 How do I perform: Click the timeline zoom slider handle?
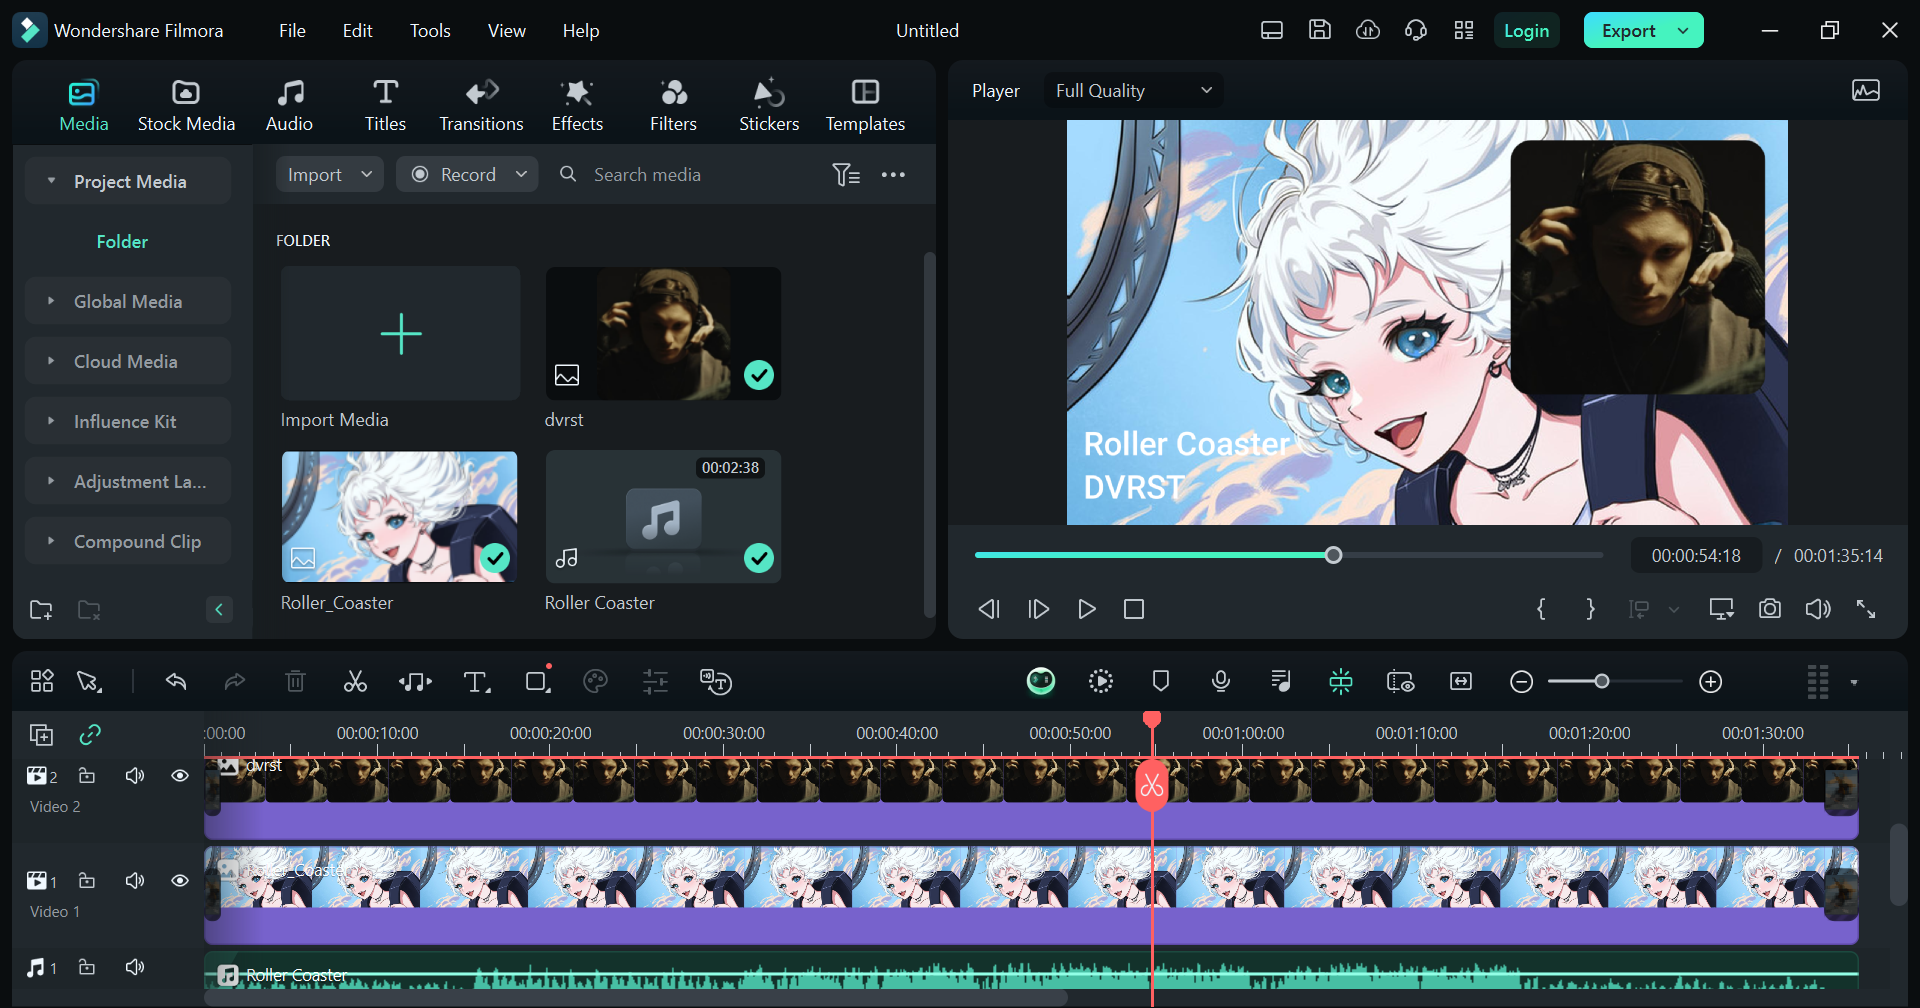point(1602,682)
